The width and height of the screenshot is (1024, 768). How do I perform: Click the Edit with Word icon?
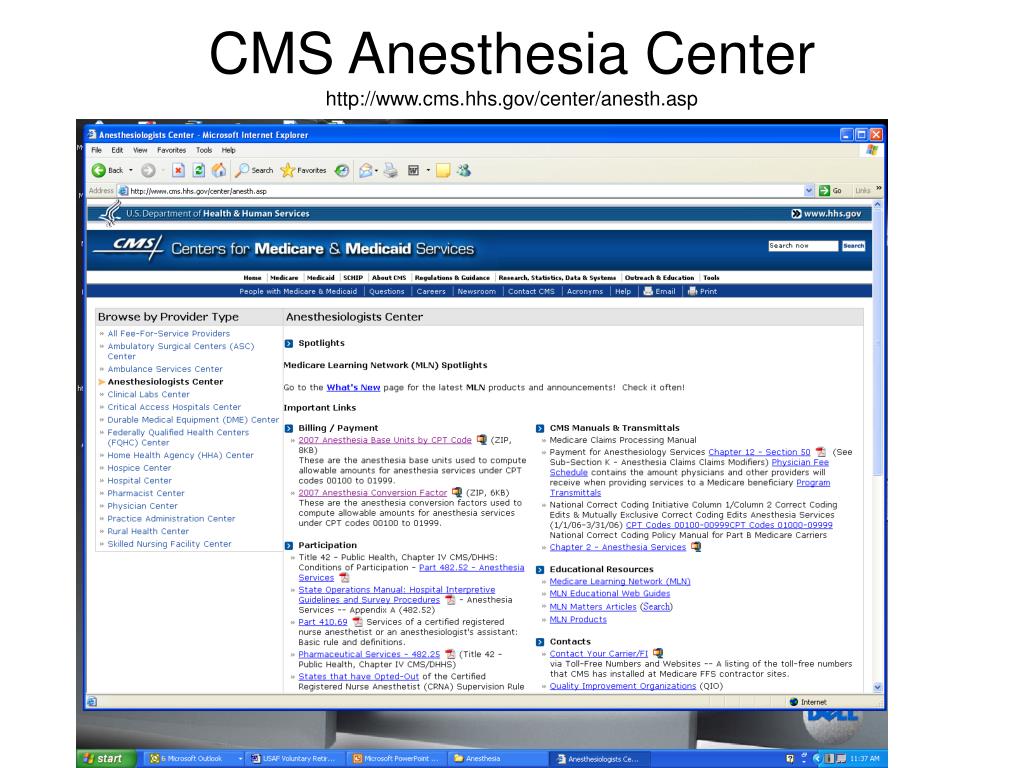[x=413, y=170]
